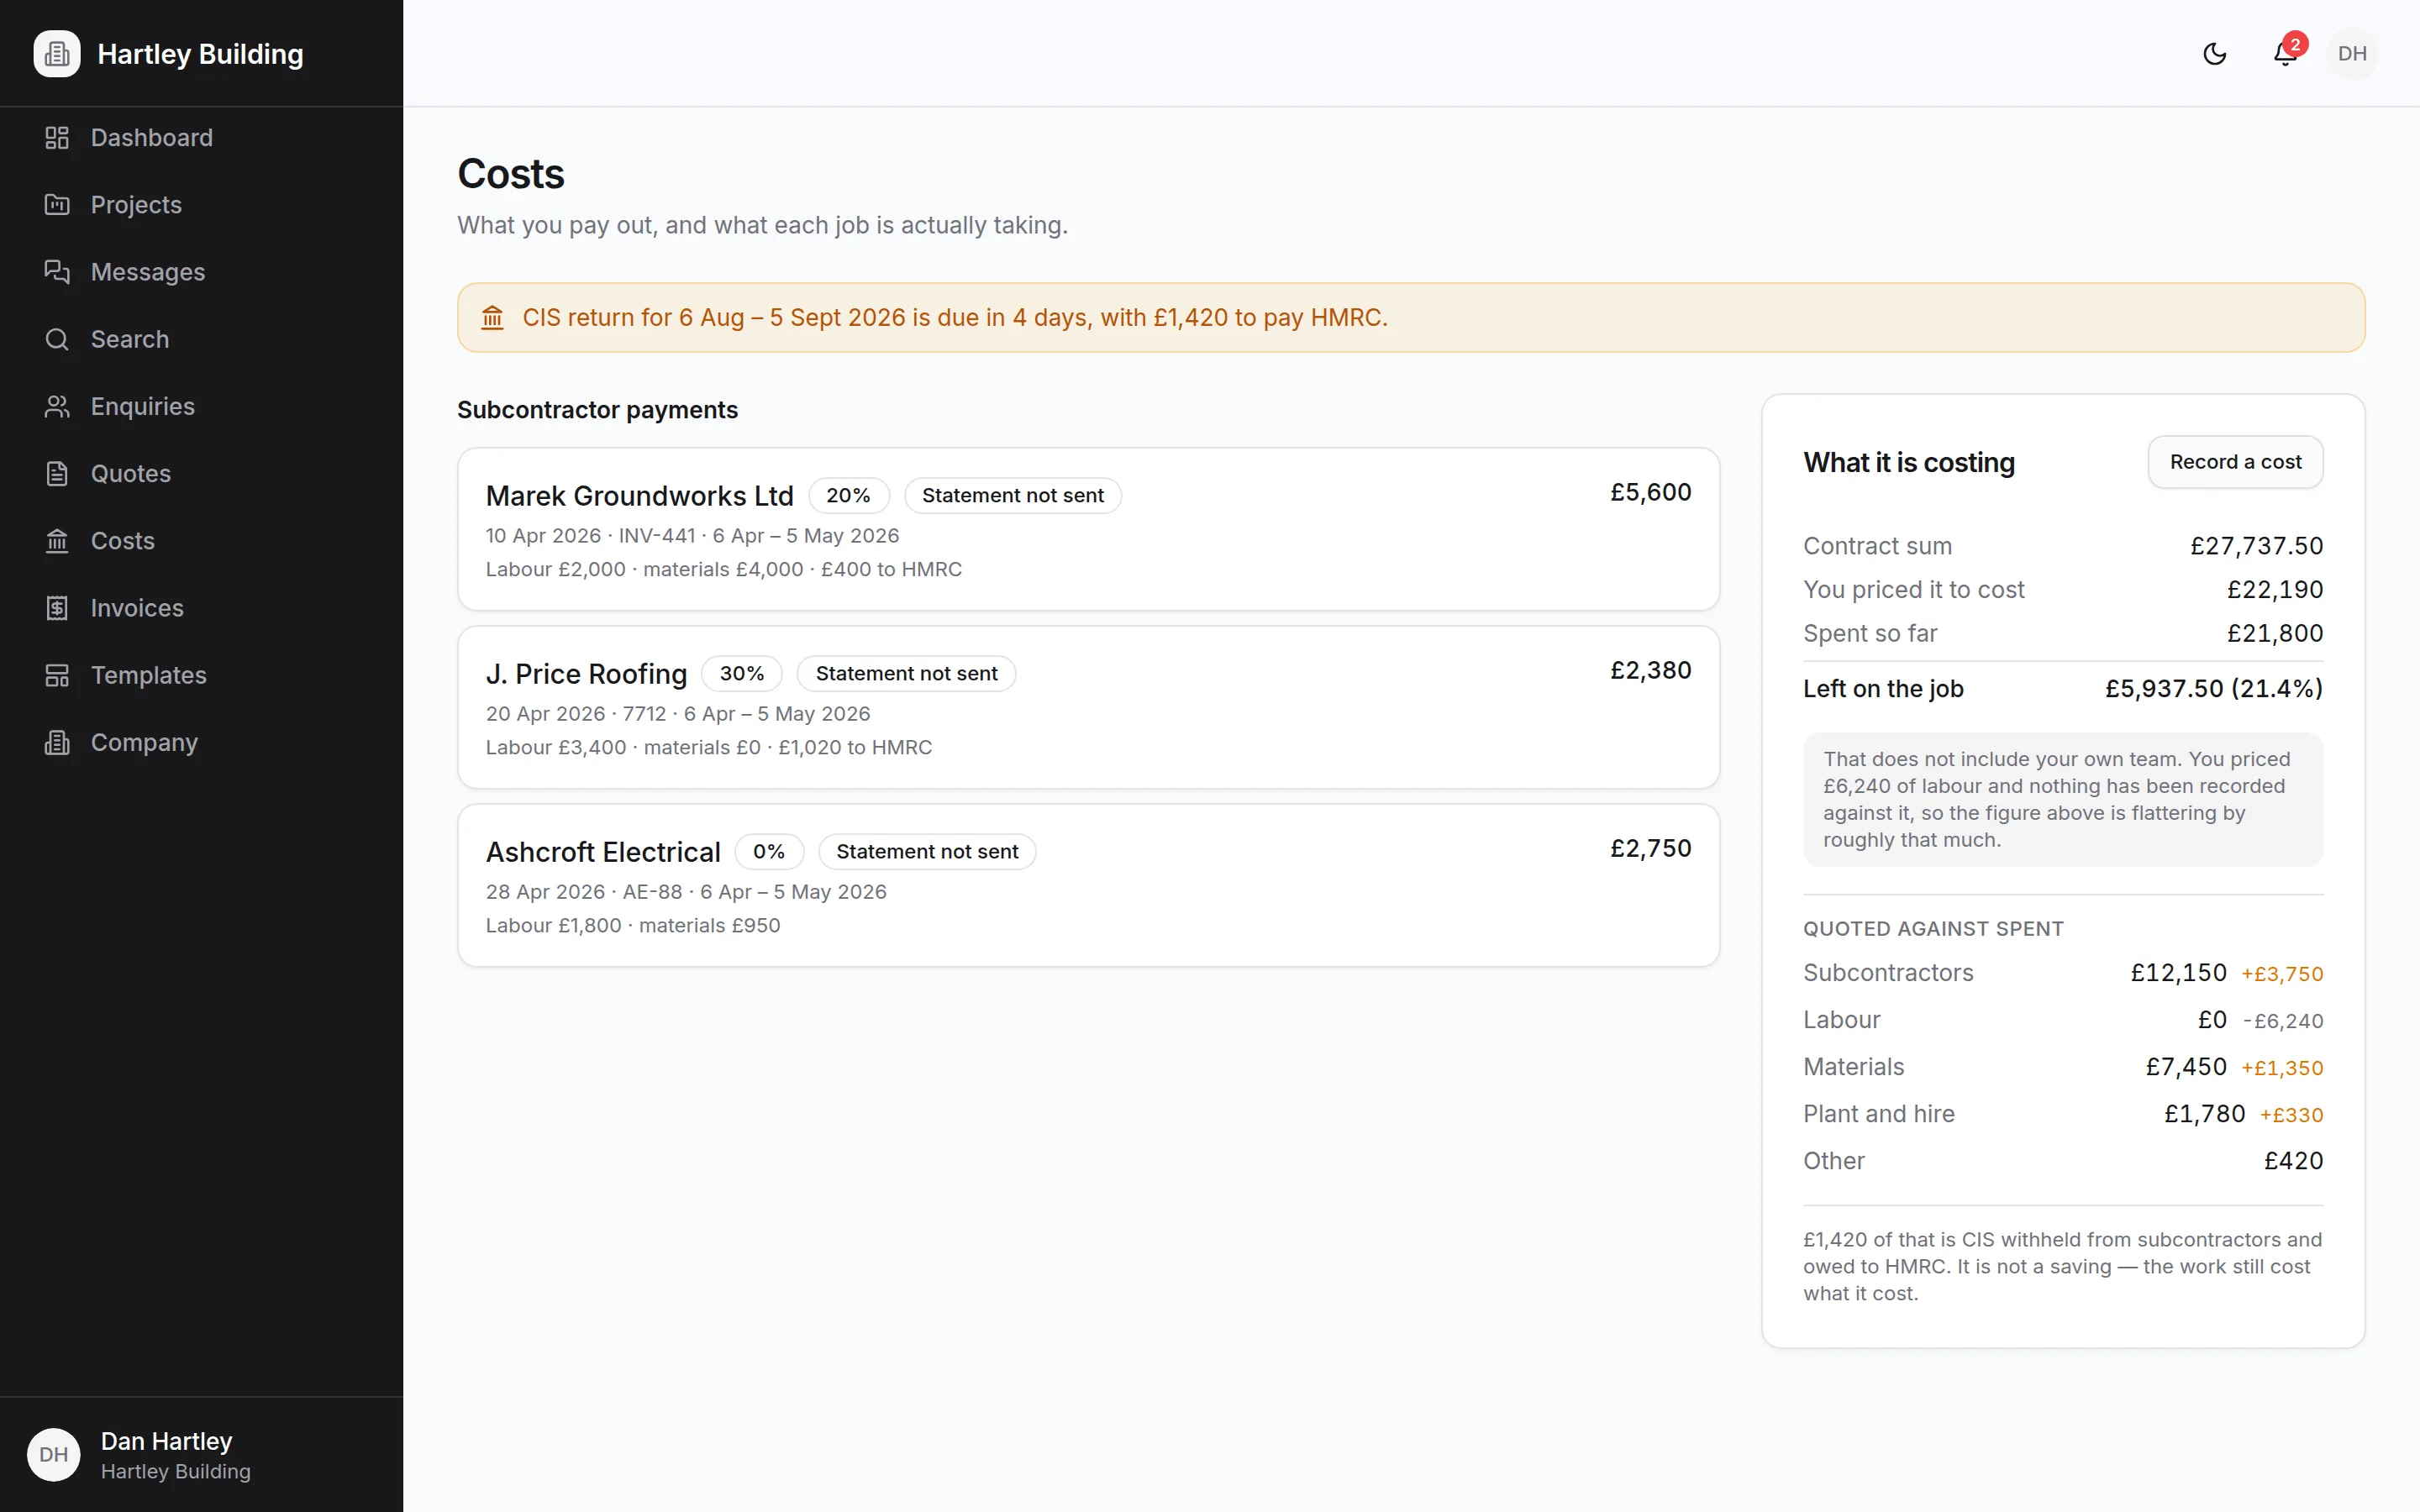The height and width of the screenshot is (1512, 2420).
Task: Click the DH avatar beside Dan Hartley
Action: click(x=53, y=1454)
